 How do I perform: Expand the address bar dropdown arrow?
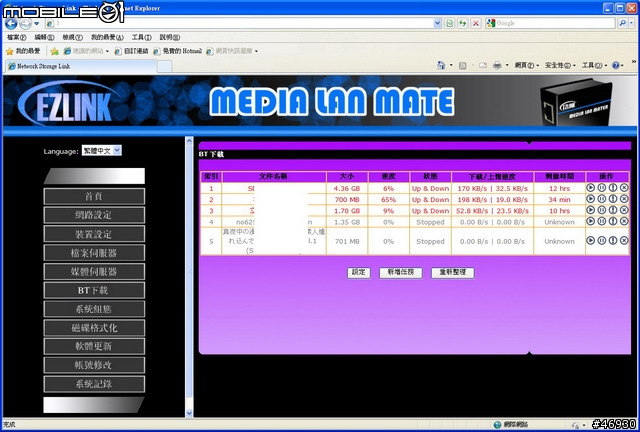point(437,23)
